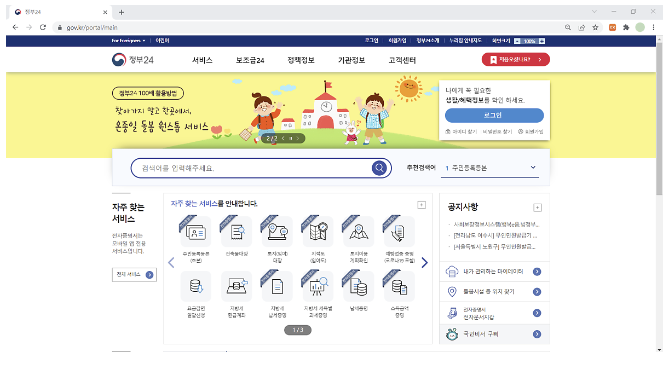The height and width of the screenshot is (368, 666).
Task: Open the 고객센터 menu
Action: [x=402, y=60]
